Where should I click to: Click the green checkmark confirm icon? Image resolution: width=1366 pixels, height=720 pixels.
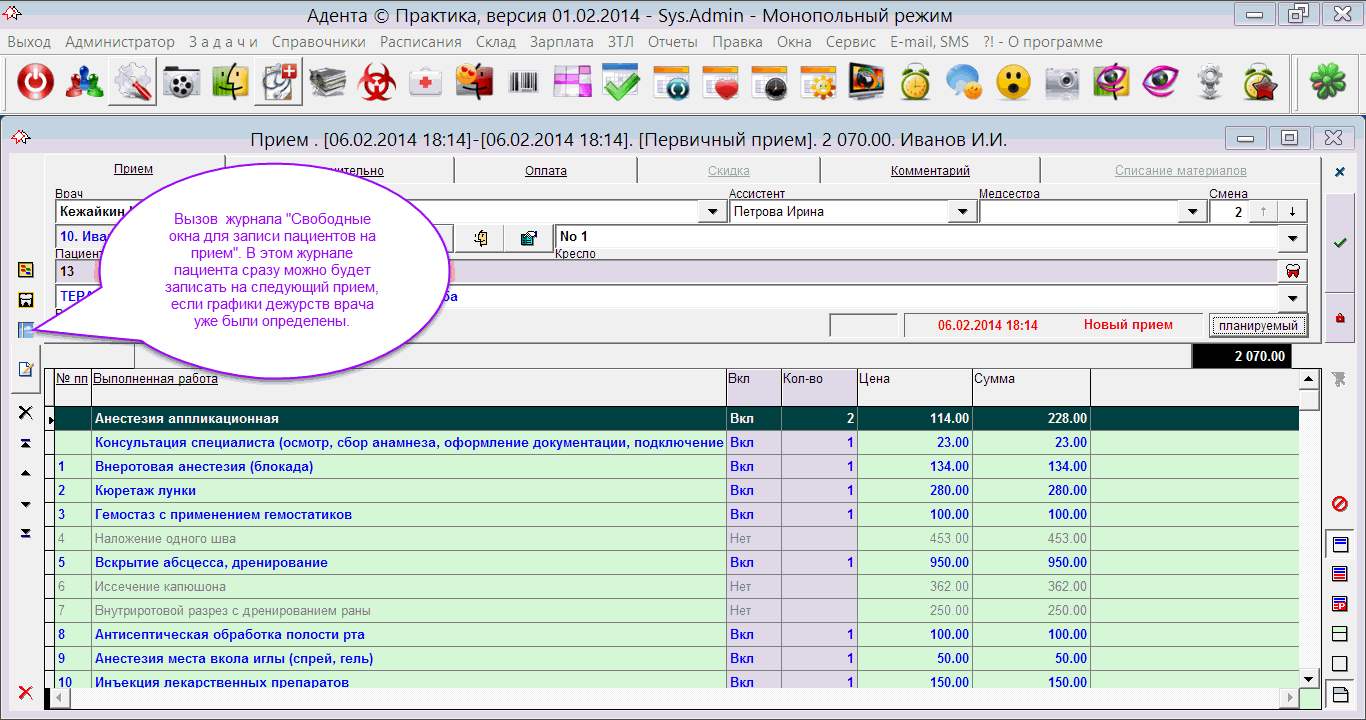pyautogui.click(x=1340, y=243)
